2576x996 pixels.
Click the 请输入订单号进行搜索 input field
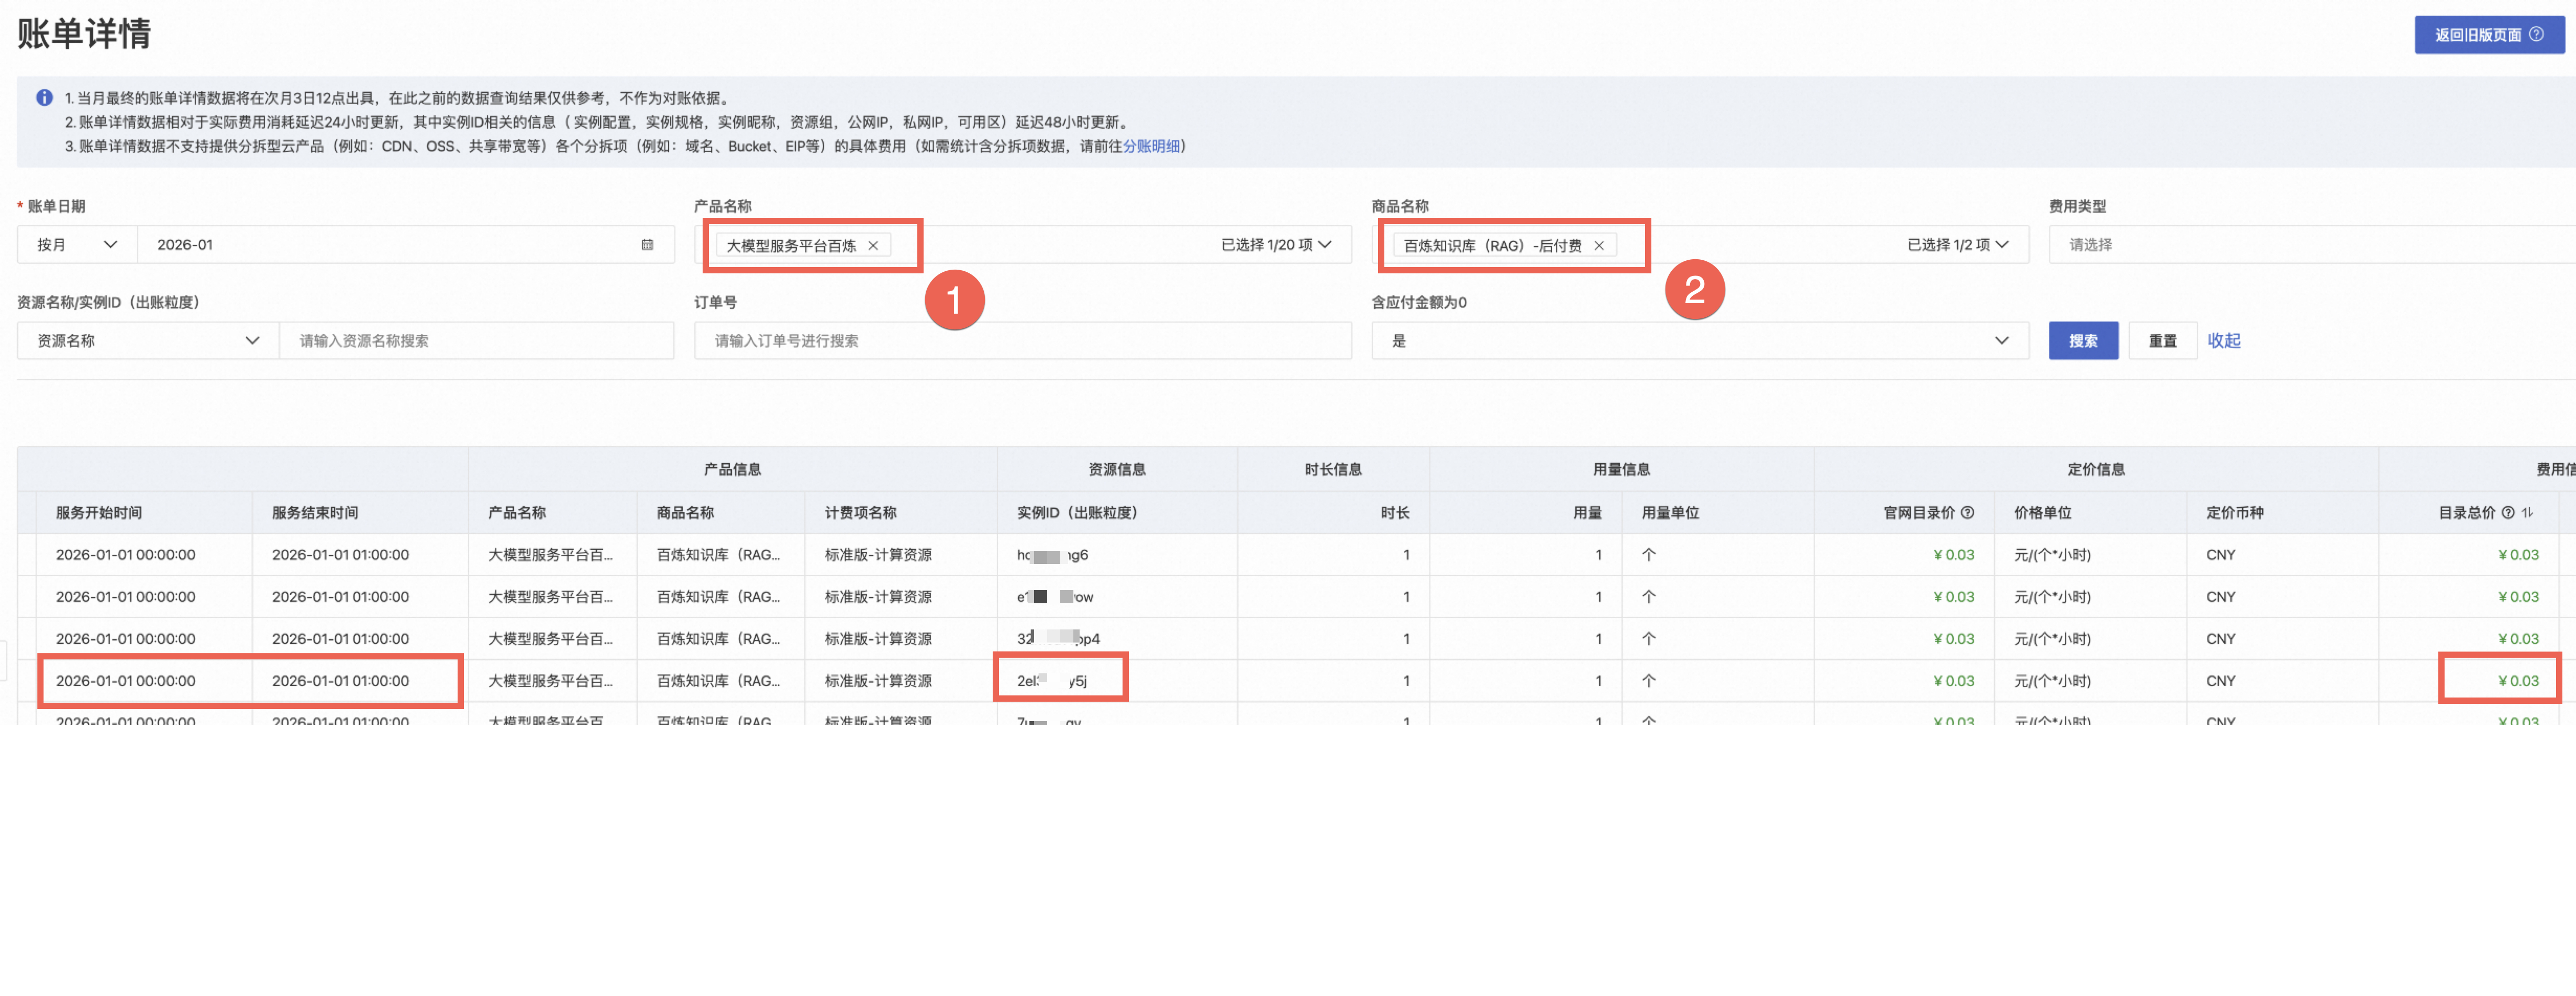click(x=1023, y=341)
